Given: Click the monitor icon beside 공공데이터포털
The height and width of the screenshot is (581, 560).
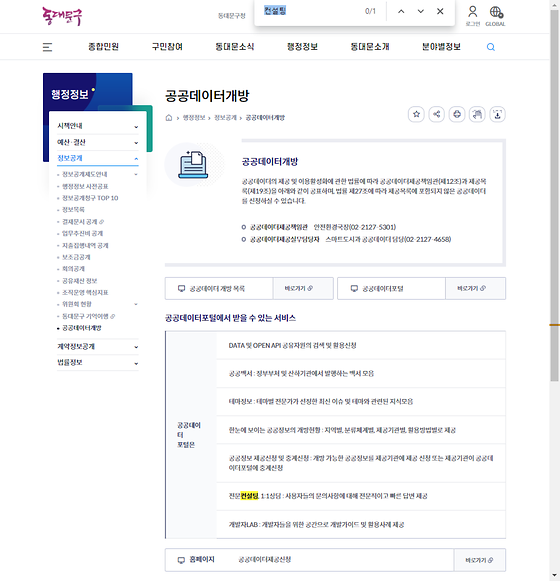Looking at the screenshot, I should coord(354,288).
